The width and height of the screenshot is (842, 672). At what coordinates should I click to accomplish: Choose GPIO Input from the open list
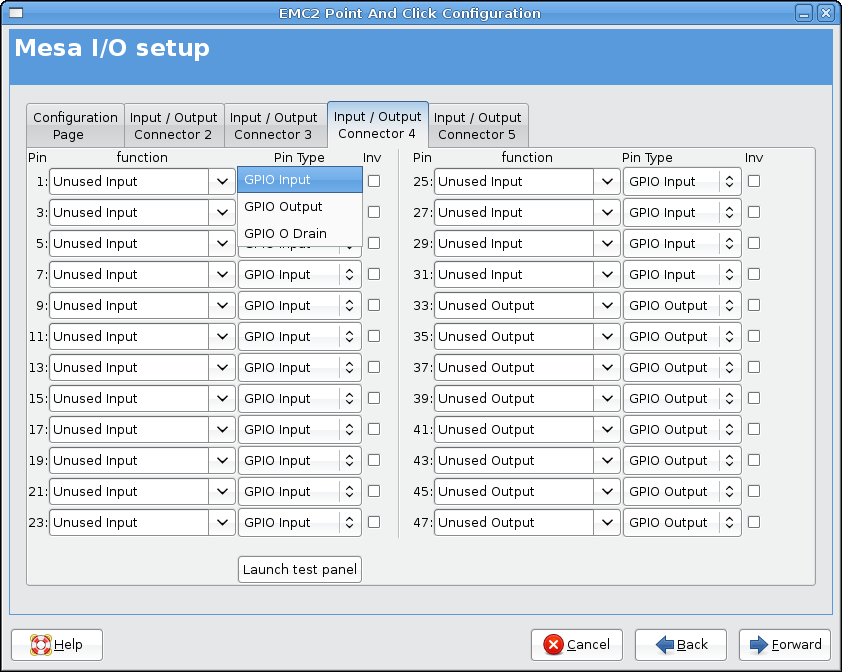click(300, 180)
